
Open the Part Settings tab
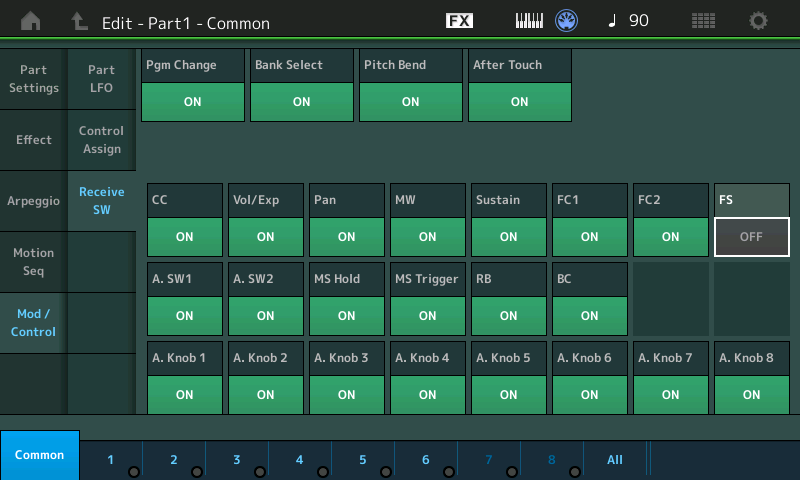coord(33,79)
